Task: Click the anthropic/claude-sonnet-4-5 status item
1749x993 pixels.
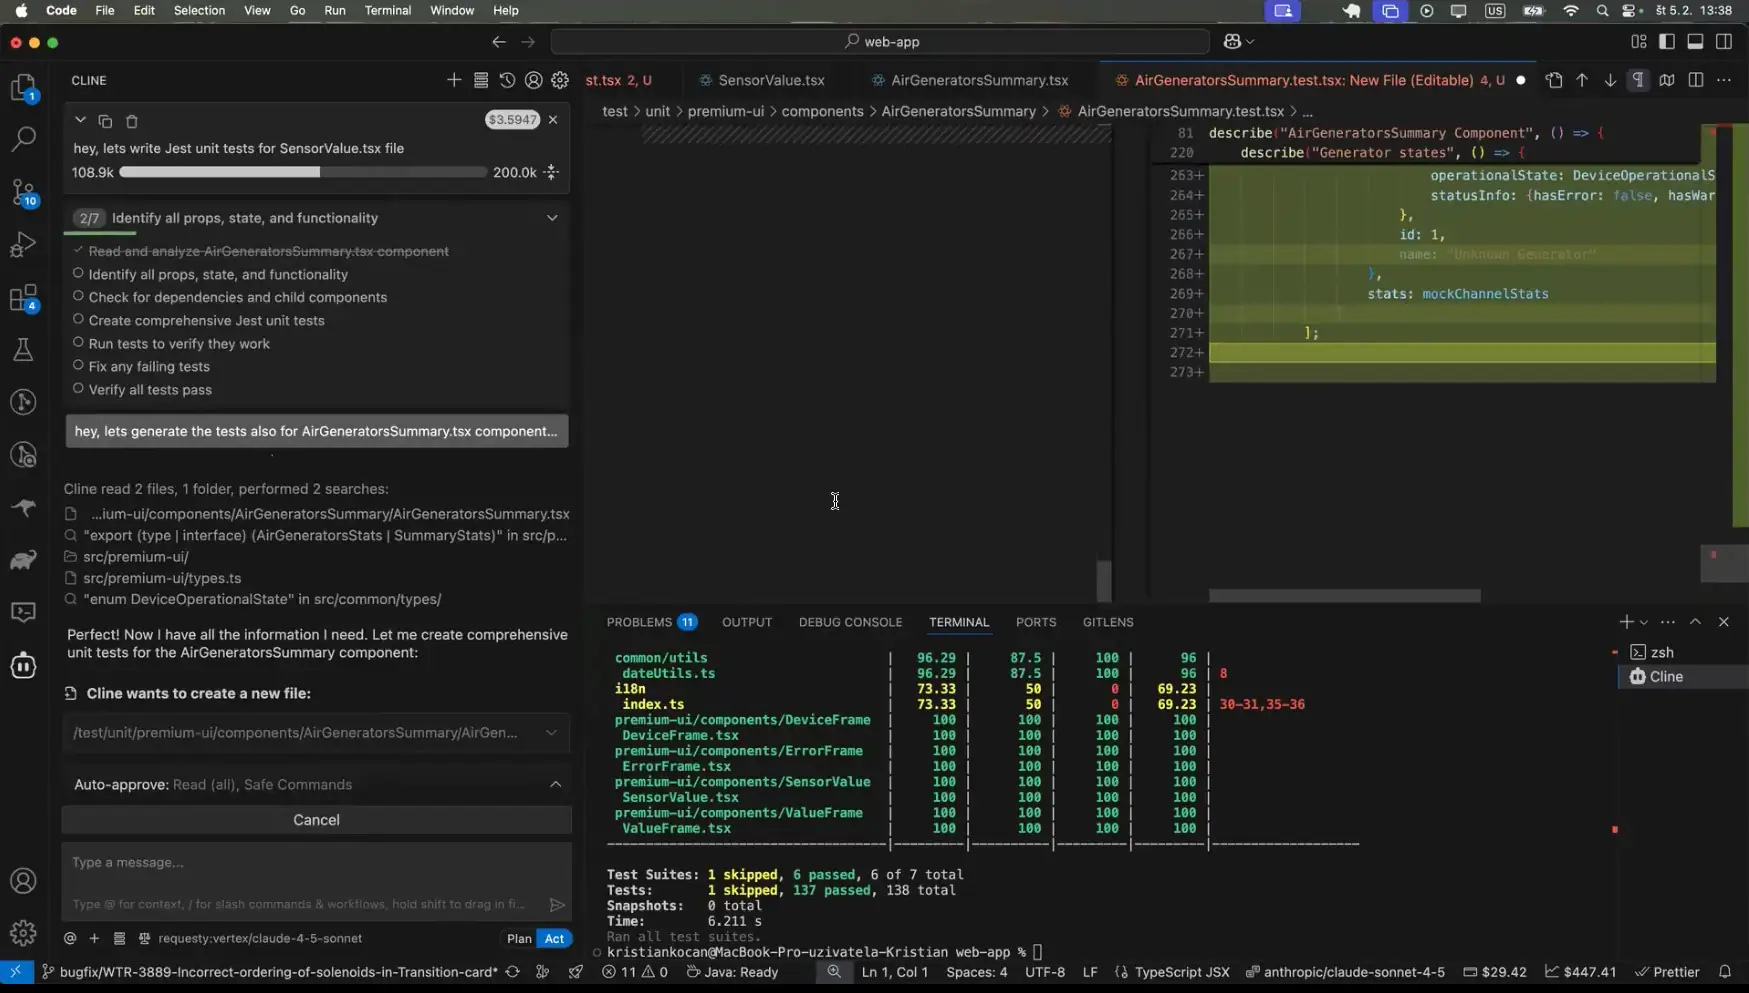Action: pyautogui.click(x=1345, y=972)
